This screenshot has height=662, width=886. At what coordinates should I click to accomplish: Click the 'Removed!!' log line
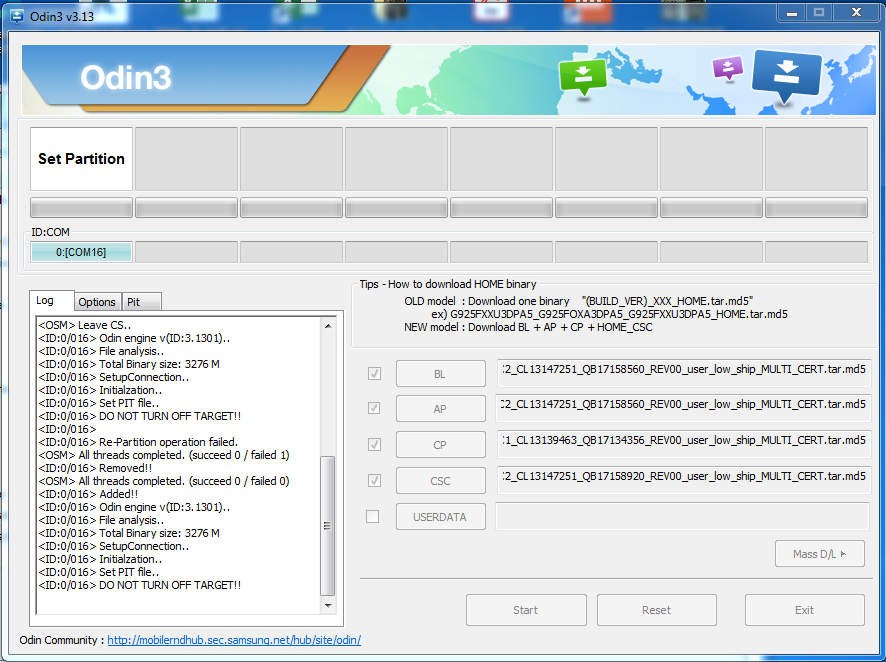(95, 468)
